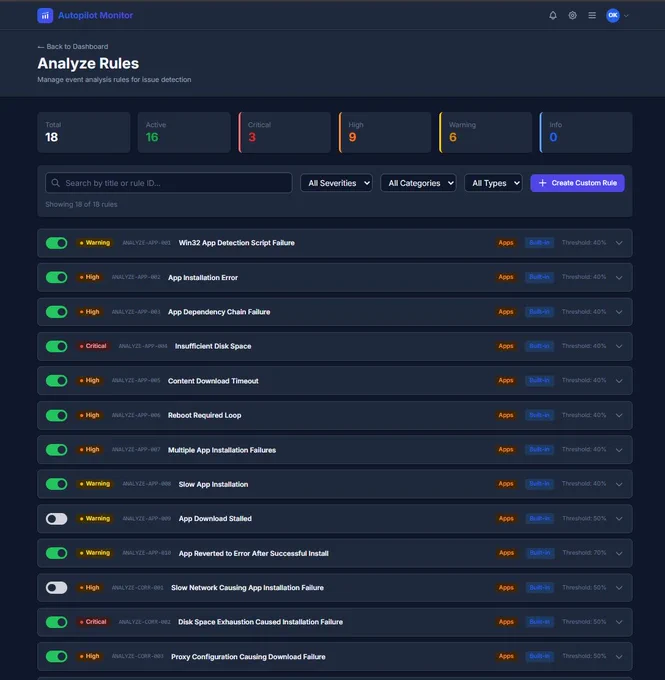Open the All Severities dropdown
Image resolution: width=665 pixels, height=680 pixels.
336,183
